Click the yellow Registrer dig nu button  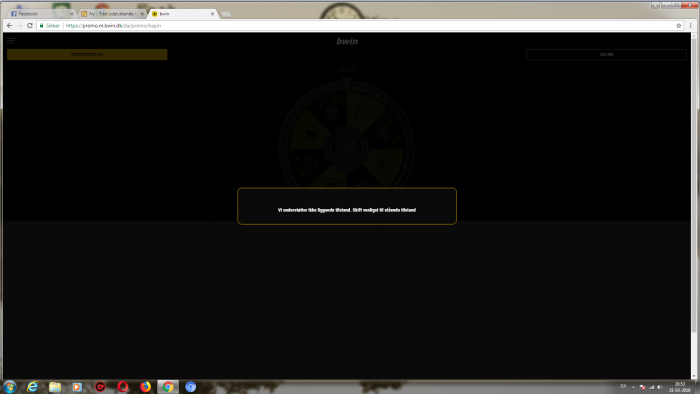coord(87,54)
